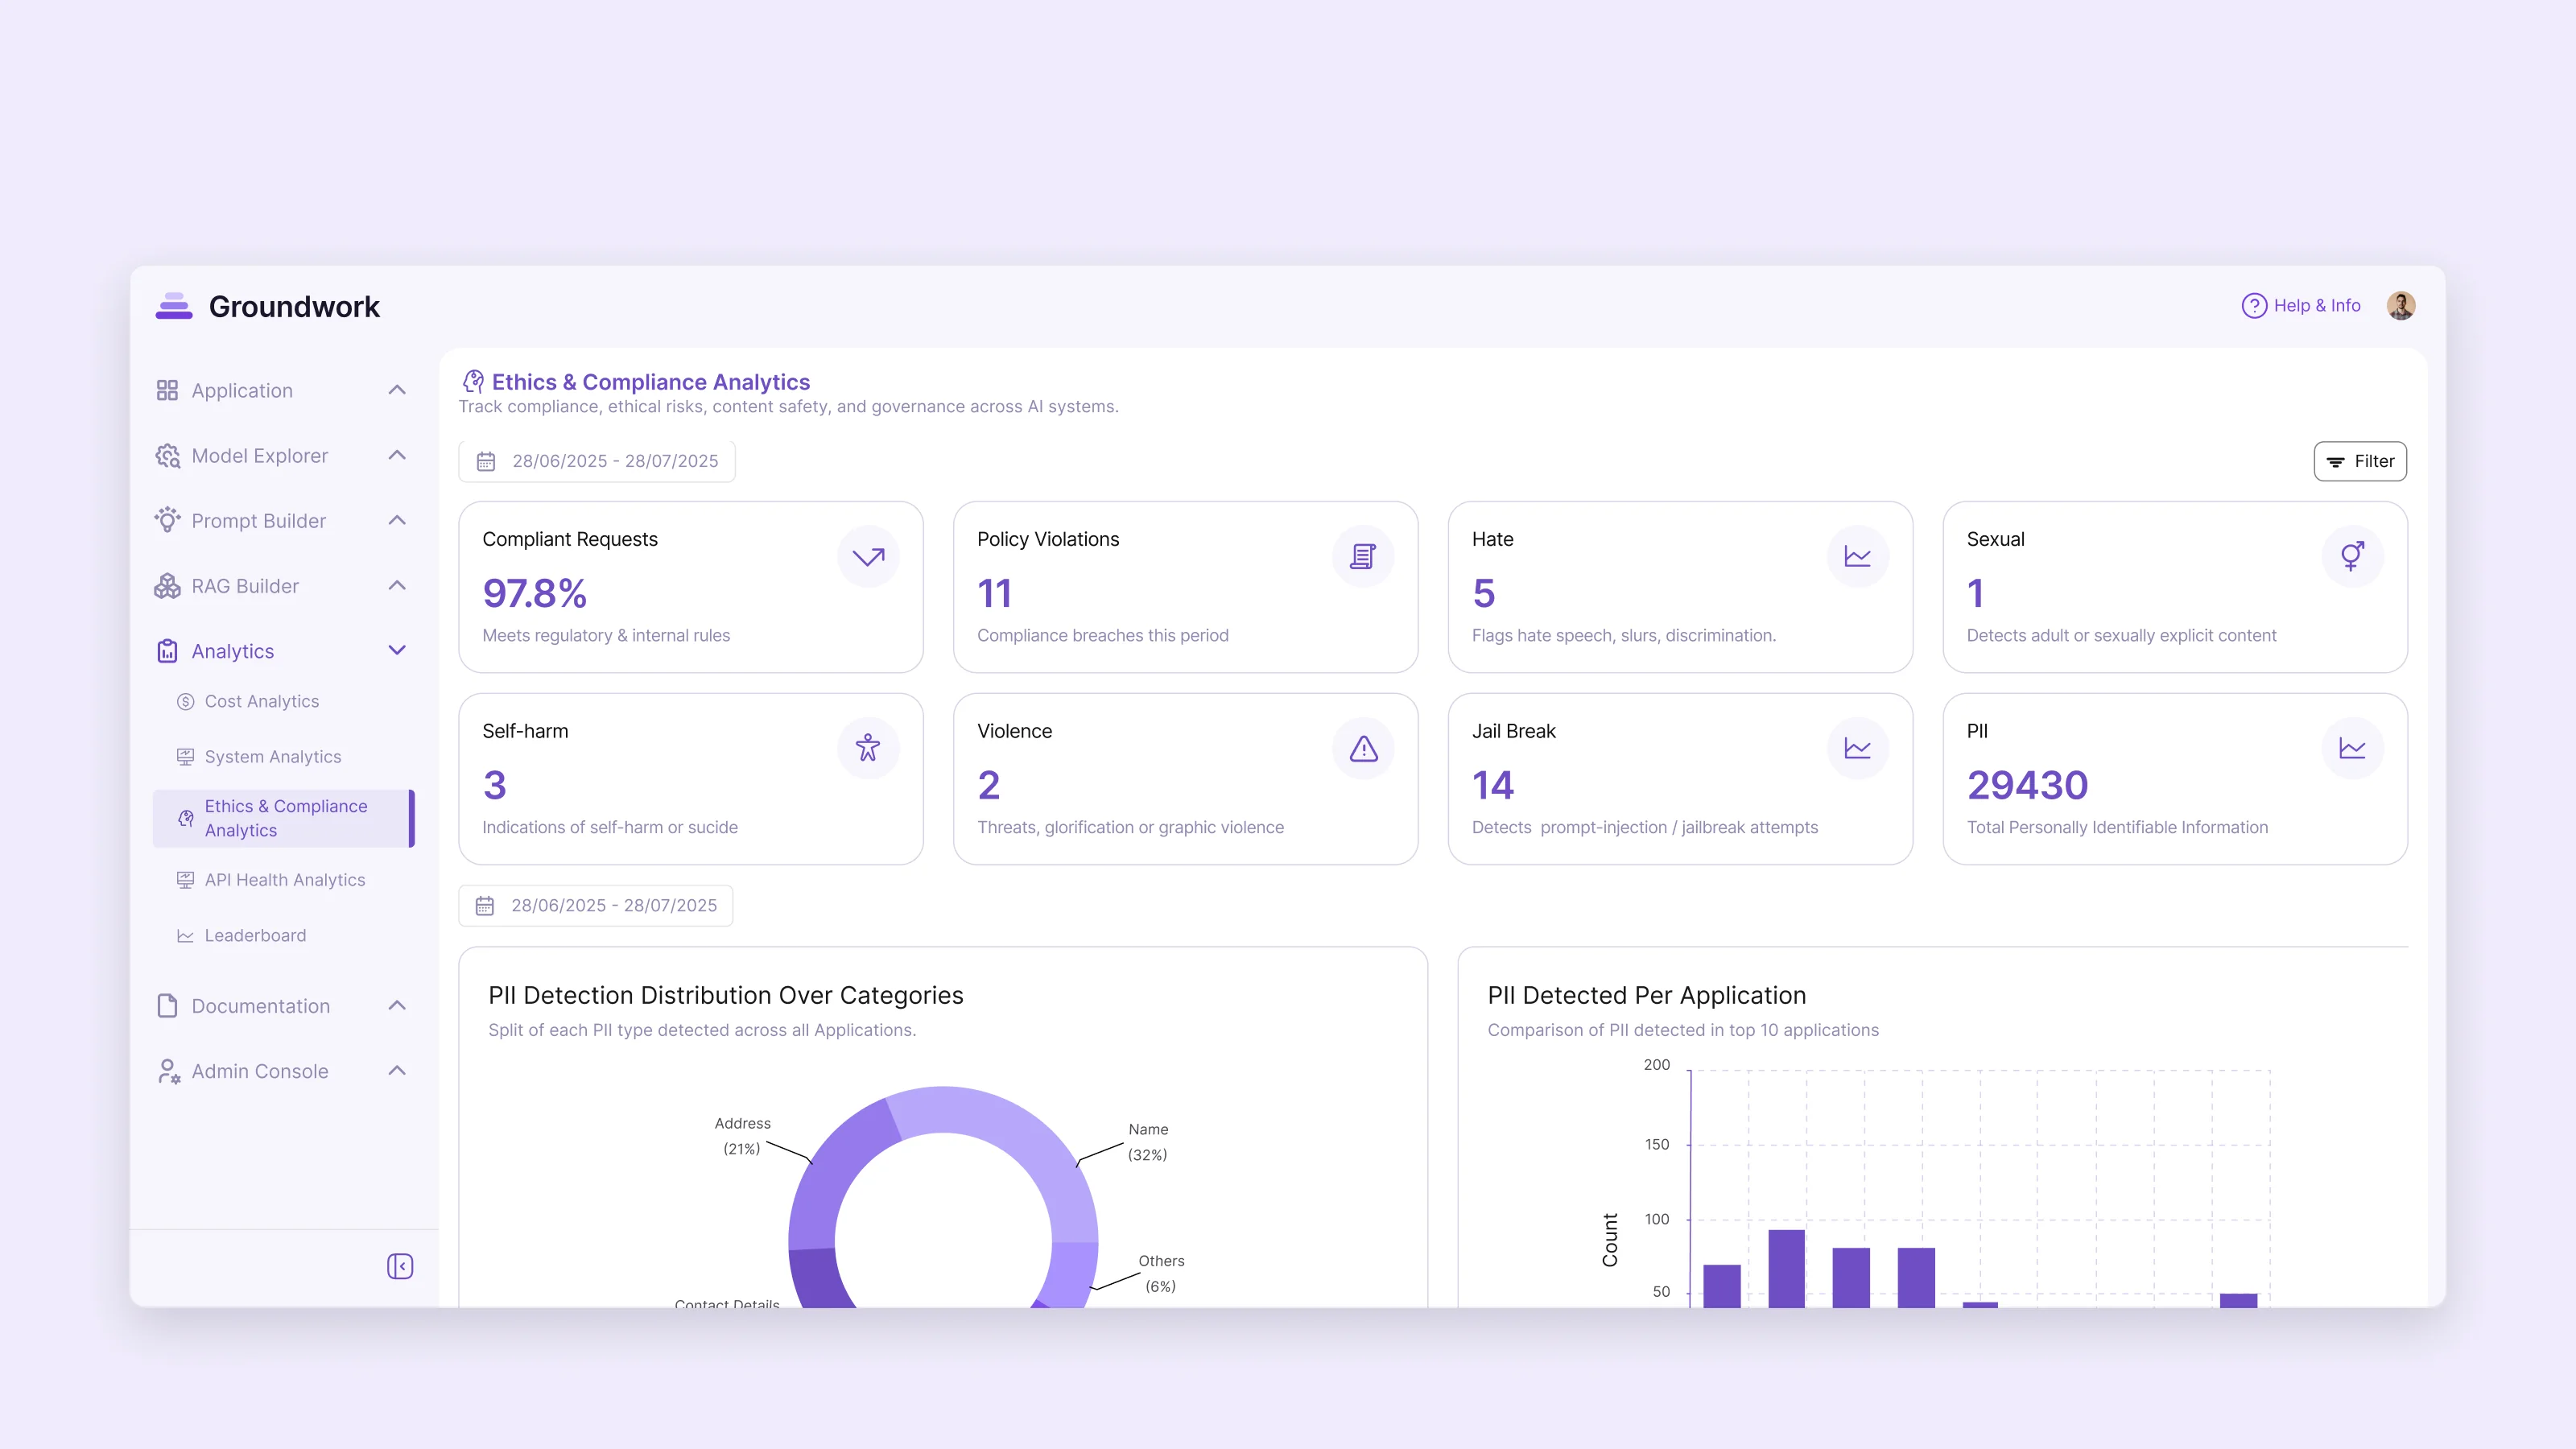The width and height of the screenshot is (2576, 1449).
Task: Click the Jail Break chart icon
Action: click(1858, 748)
